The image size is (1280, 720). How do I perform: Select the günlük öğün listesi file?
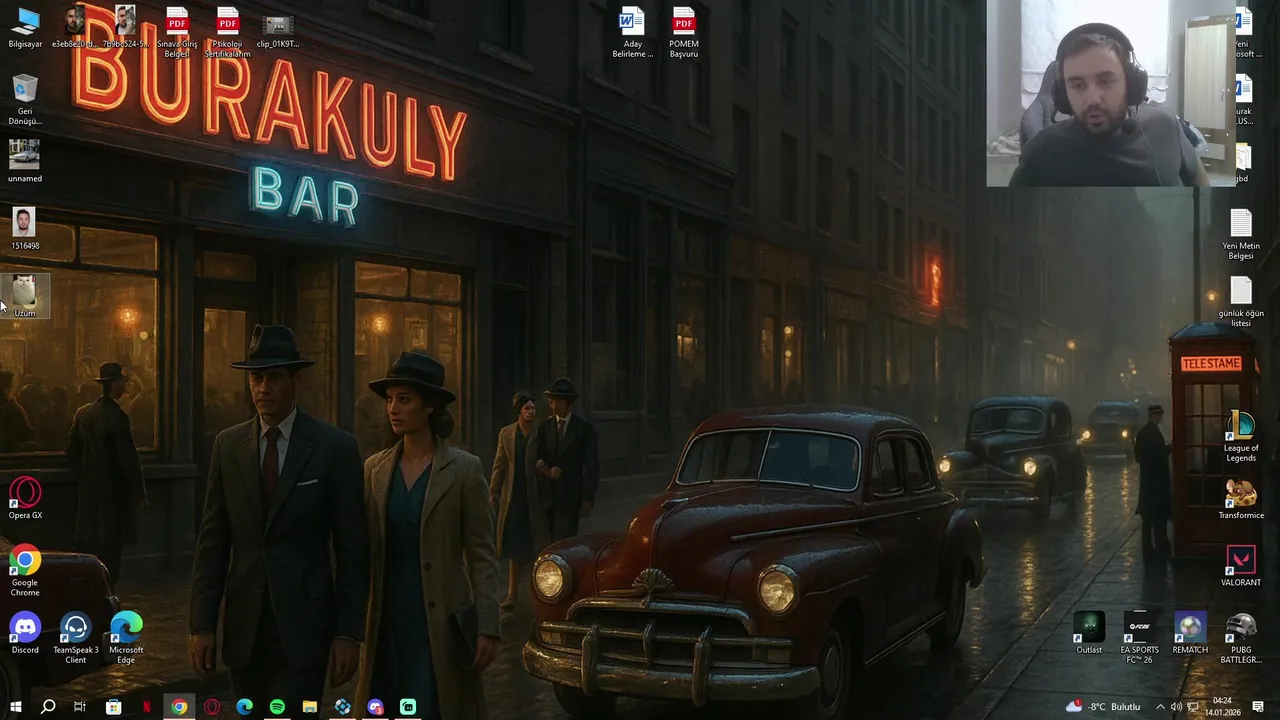pos(1241,302)
